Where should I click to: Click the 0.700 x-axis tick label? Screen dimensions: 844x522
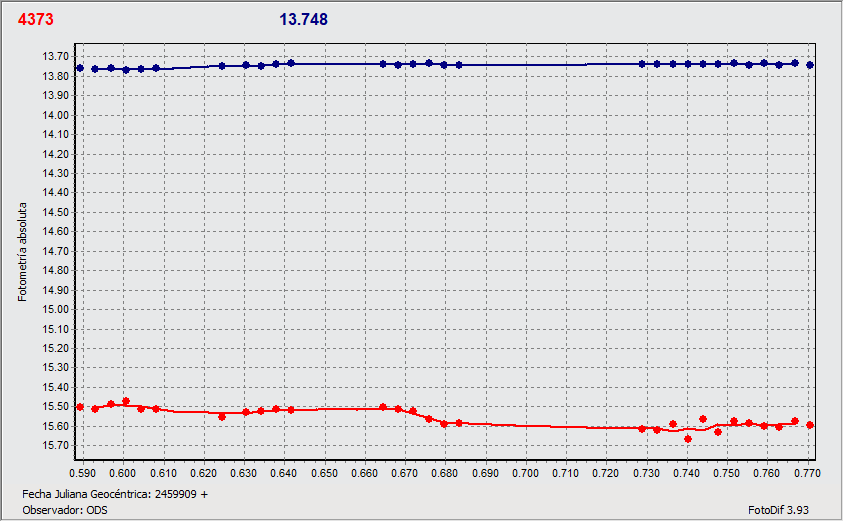coord(525,473)
